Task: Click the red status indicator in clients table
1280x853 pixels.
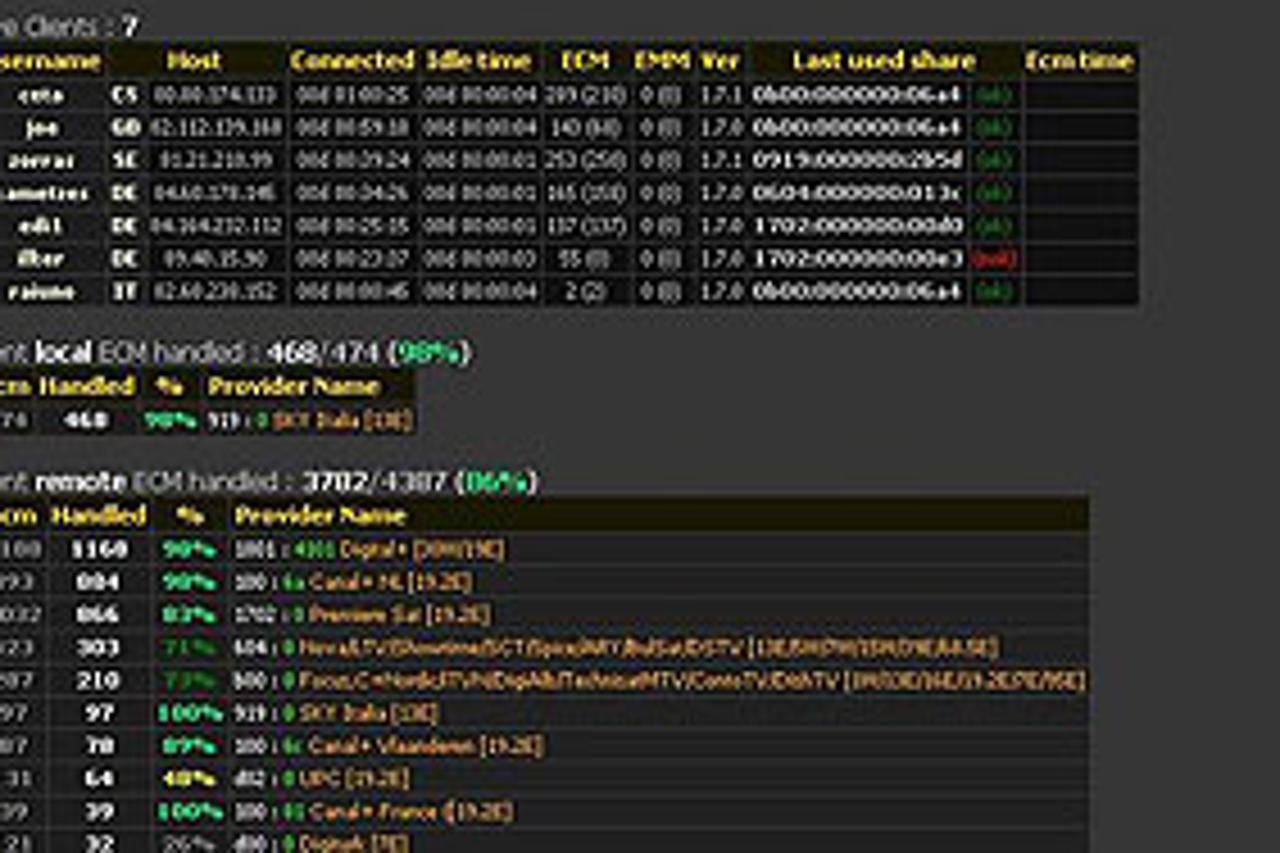Action: coord(996,259)
